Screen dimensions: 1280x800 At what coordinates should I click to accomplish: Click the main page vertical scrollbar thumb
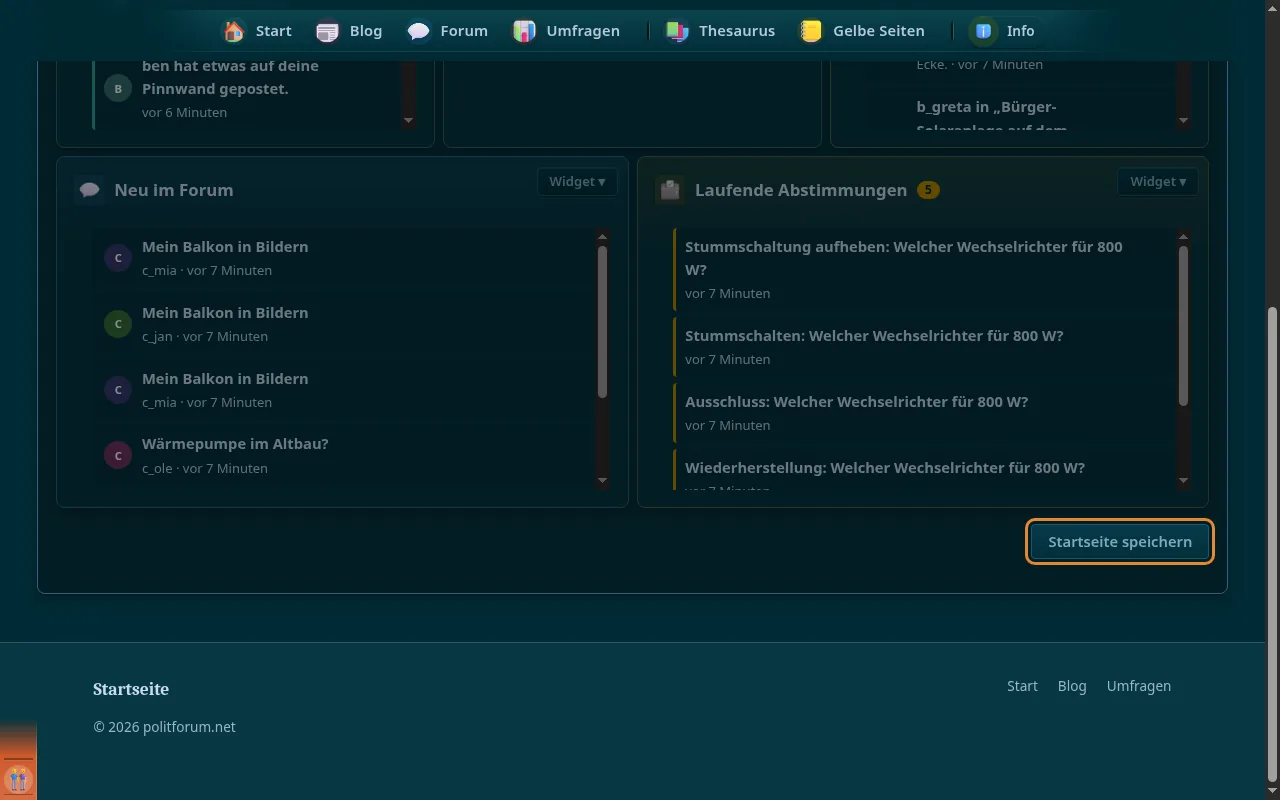(1272, 543)
